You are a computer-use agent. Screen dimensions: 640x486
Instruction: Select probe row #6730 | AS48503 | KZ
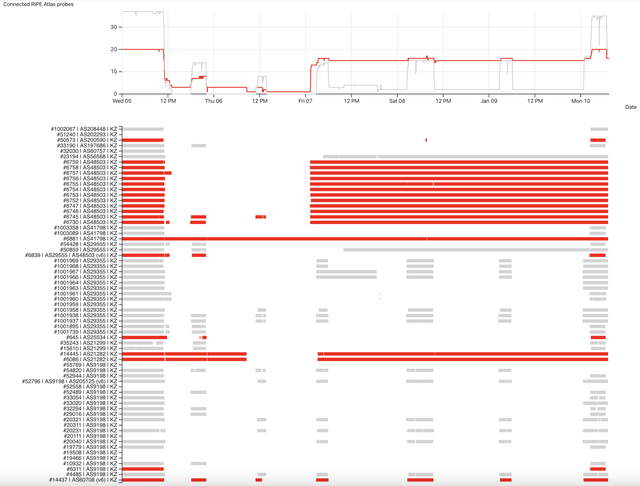[x=90, y=222]
